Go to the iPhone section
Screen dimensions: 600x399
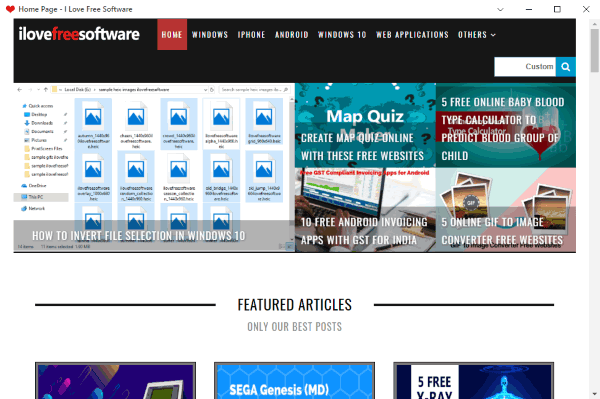[x=251, y=35]
